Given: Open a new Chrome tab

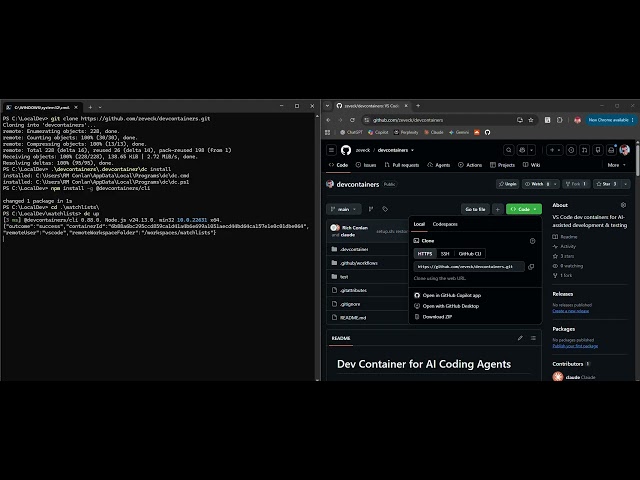Looking at the screenshot, I should (x=418, y=106).
